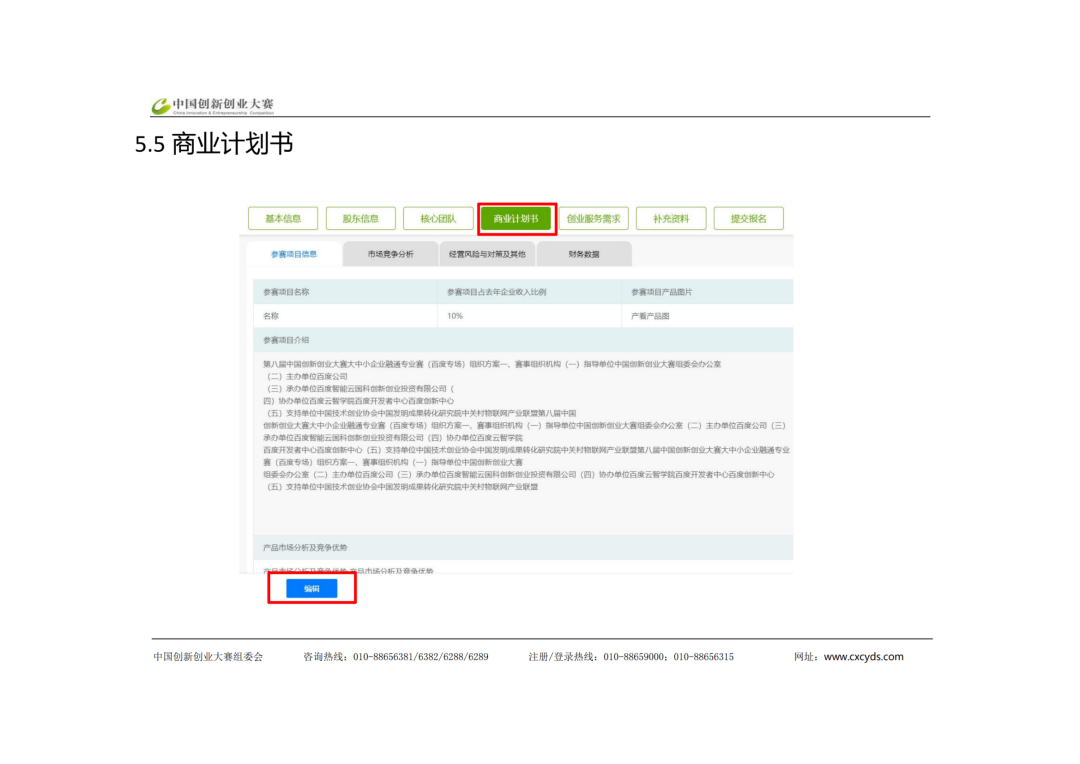Show the 财务数据 tab
Screen dimensions: 1080x764
click(x=584, y=254)
